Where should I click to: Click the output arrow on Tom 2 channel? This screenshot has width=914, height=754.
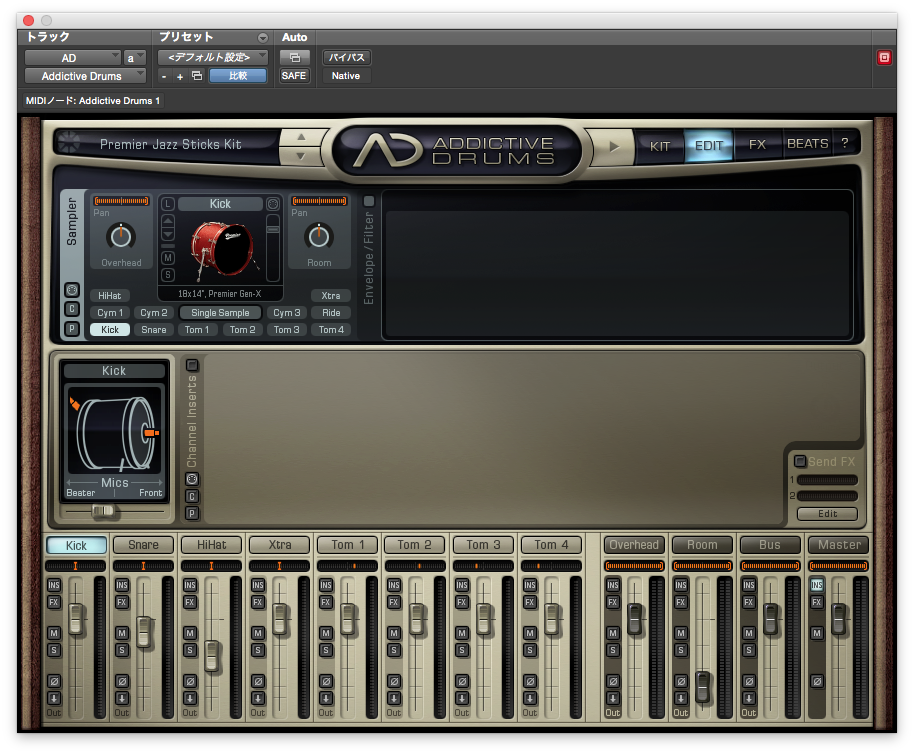pos(394,698)
